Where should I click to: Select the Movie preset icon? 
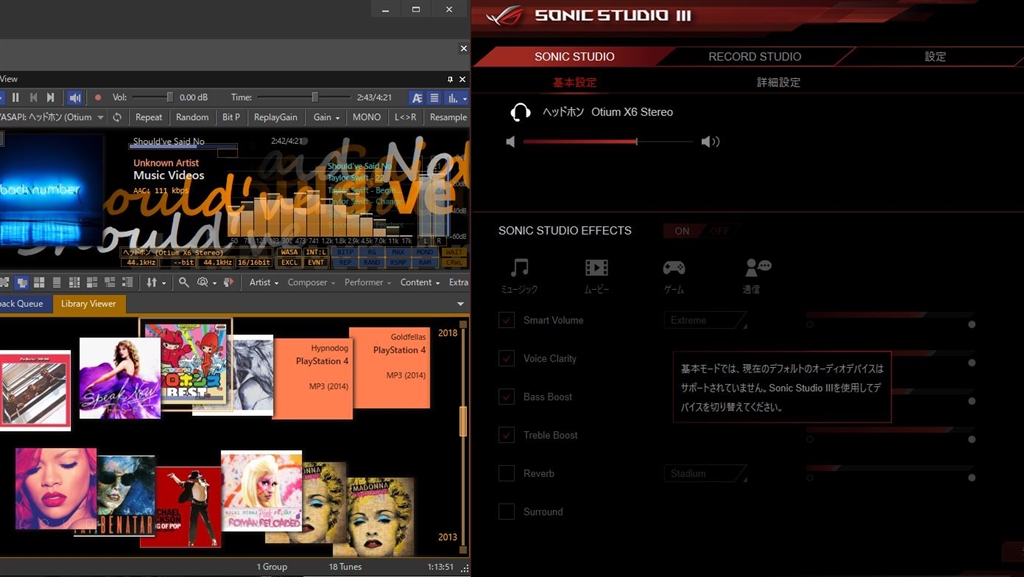[x=596, y=267]
